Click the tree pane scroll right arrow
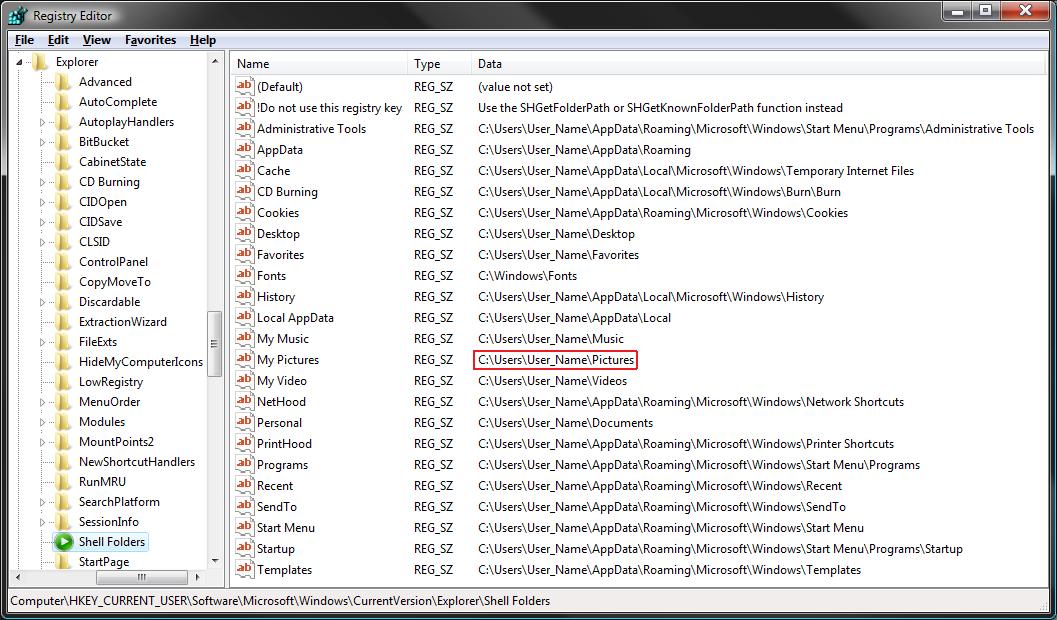 [x=198, y=578]
